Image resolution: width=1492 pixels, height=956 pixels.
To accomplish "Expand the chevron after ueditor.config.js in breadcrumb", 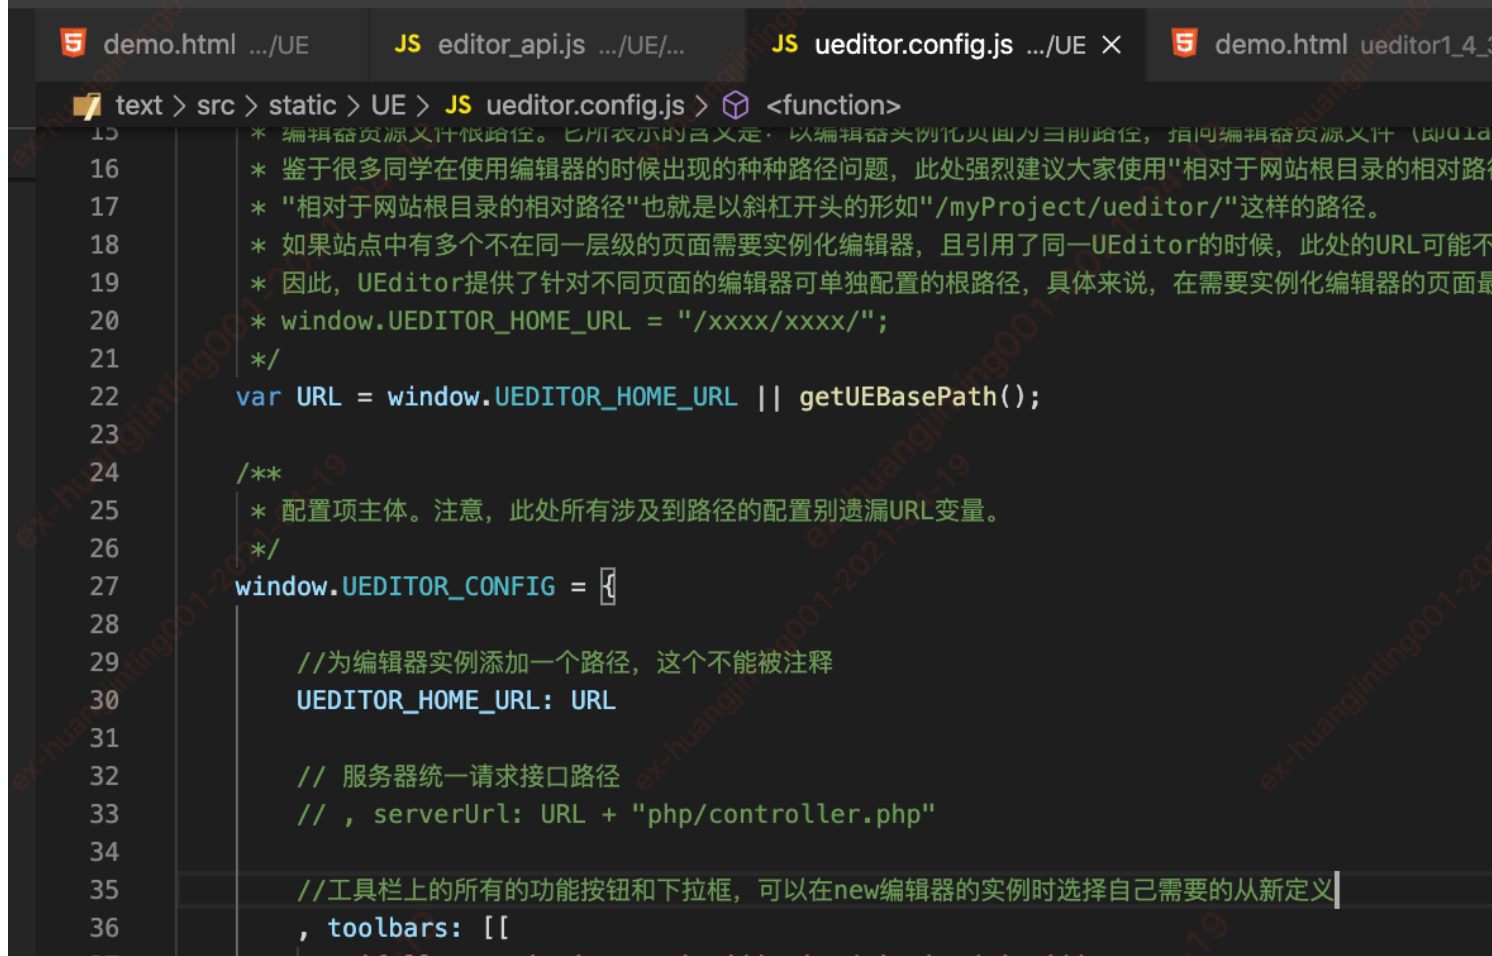I will click(x=703, y=105).
